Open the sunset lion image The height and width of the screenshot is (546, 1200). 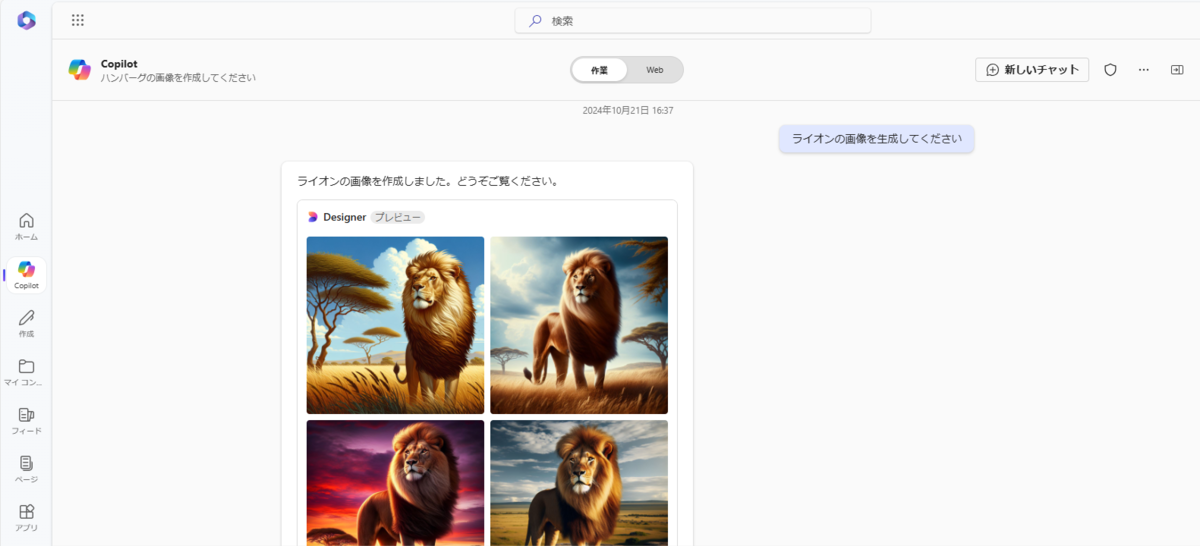[x=395, y=483]
